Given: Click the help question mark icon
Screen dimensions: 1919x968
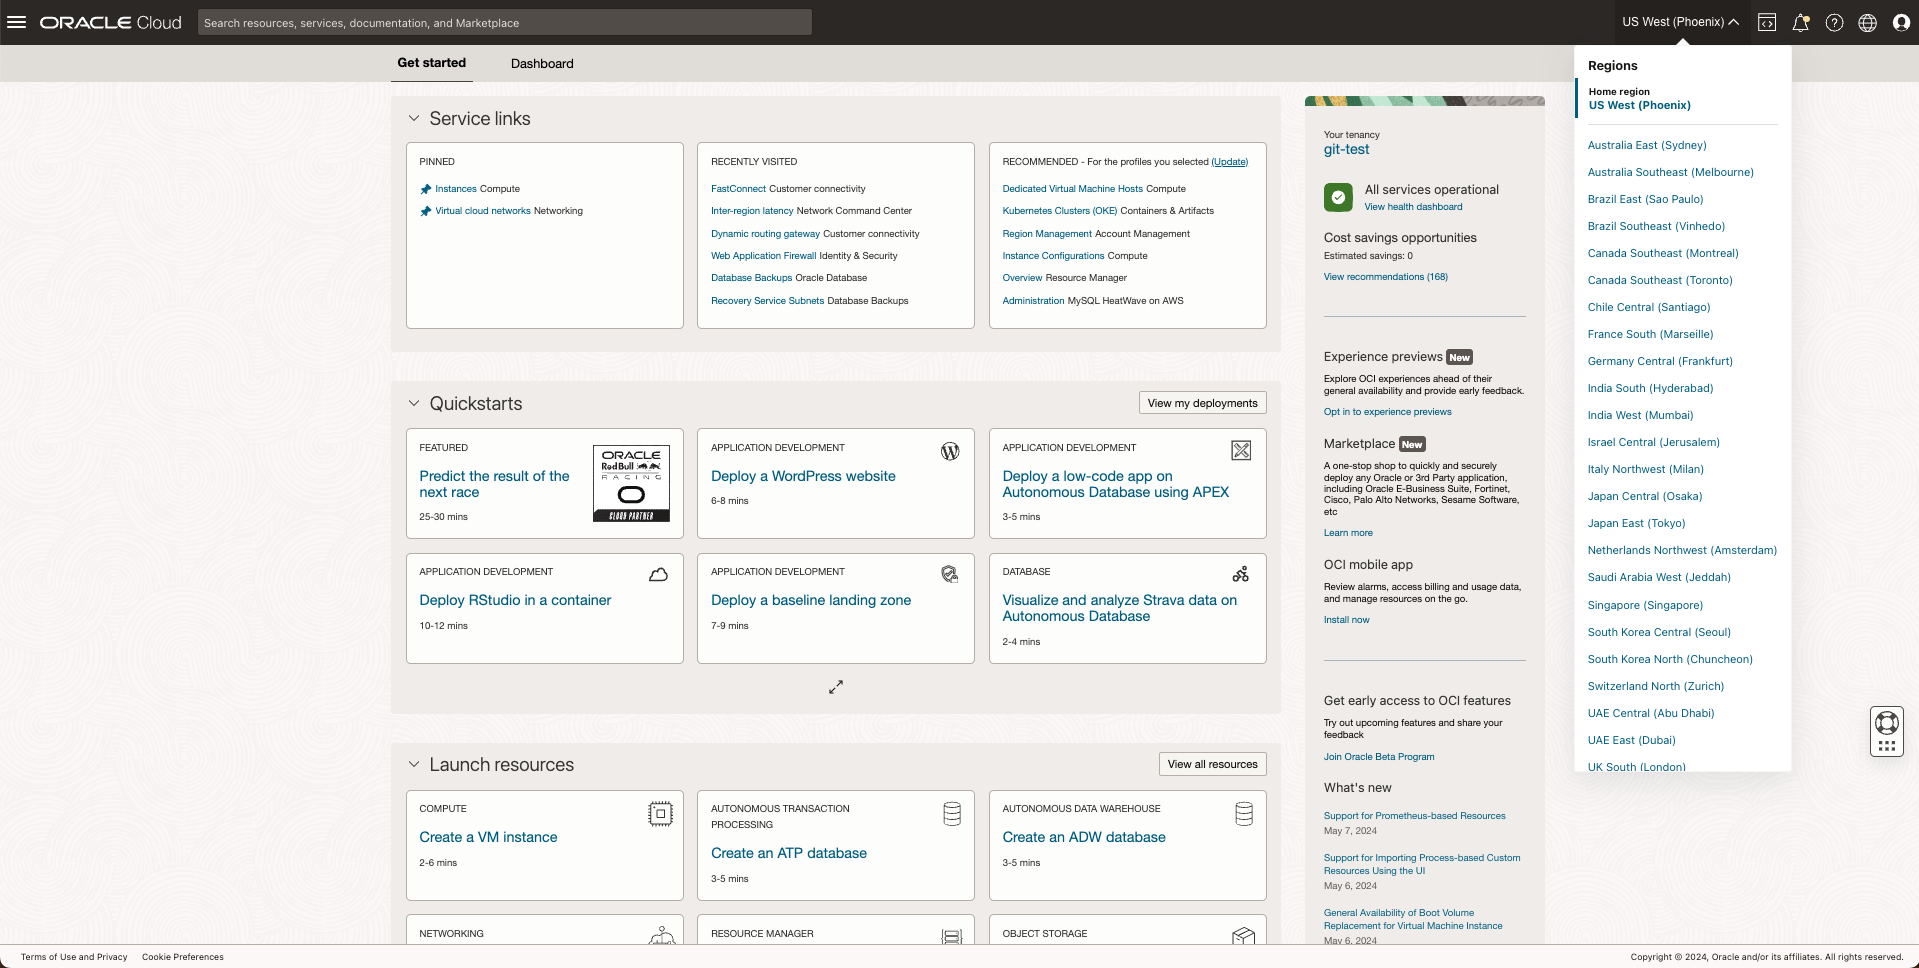Looking at the screenshot, I should pos(1834,23).
